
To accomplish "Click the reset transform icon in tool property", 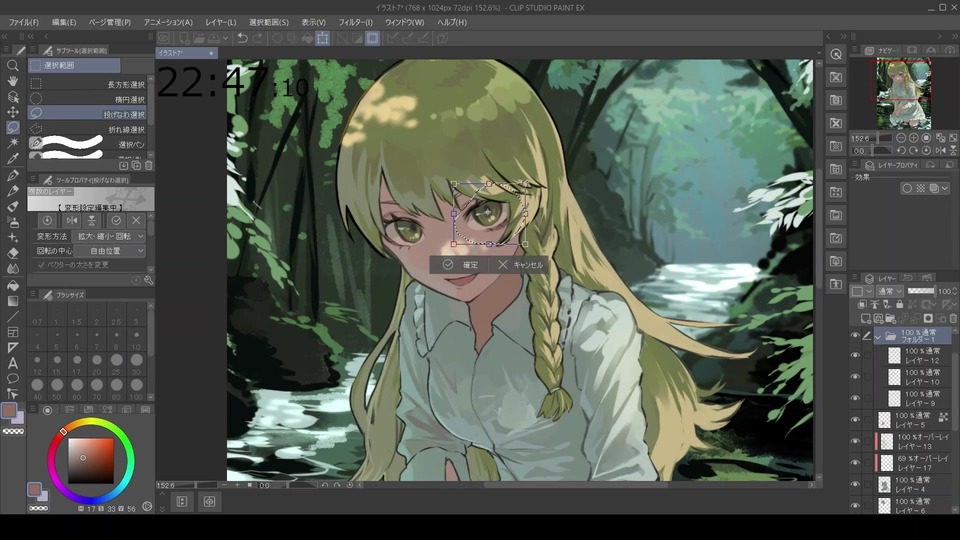I will 47,220.
